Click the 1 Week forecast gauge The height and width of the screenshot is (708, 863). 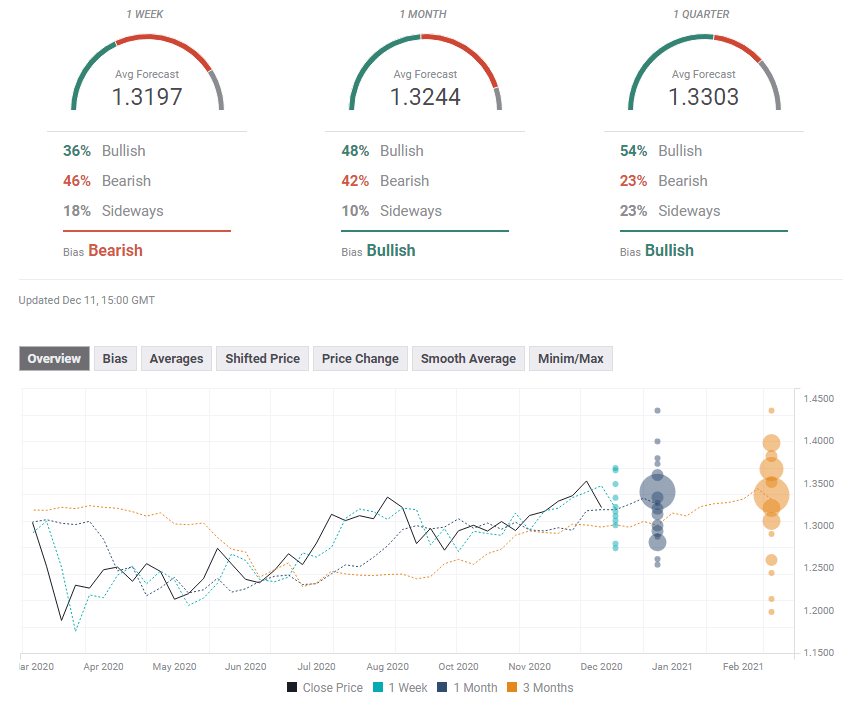point(147,72)
